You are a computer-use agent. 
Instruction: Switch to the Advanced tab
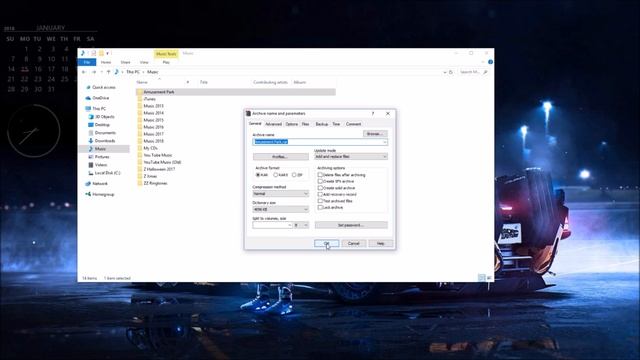tap(273, 124)
